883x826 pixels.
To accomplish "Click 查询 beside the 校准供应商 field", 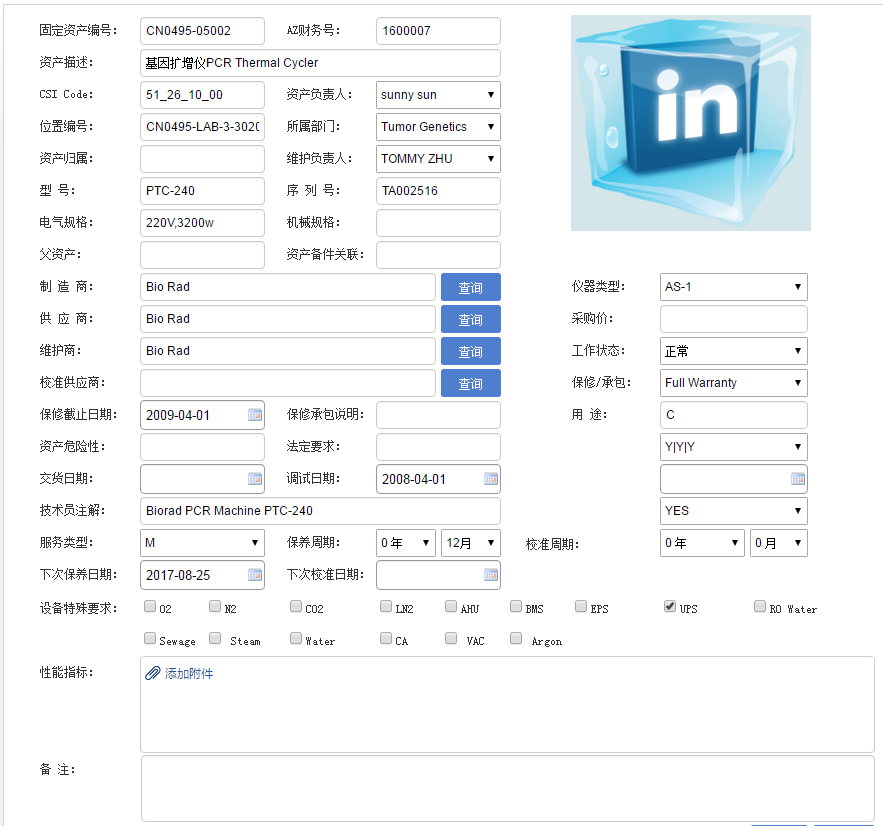I will tap(470, 383).
